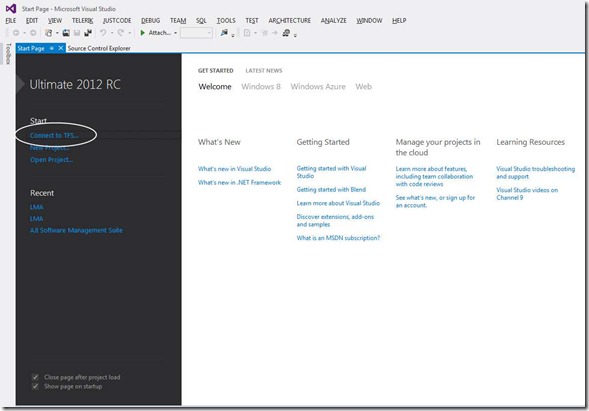Click the Save All toolbar icon
589x411 pixels.
click(x=88, y=33)
